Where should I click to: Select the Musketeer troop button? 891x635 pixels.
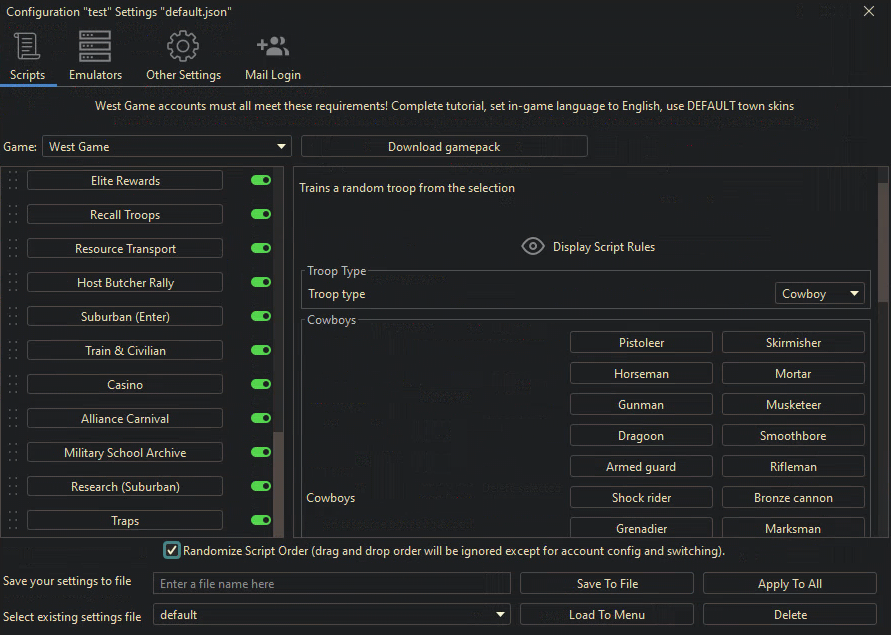(793, 405)
